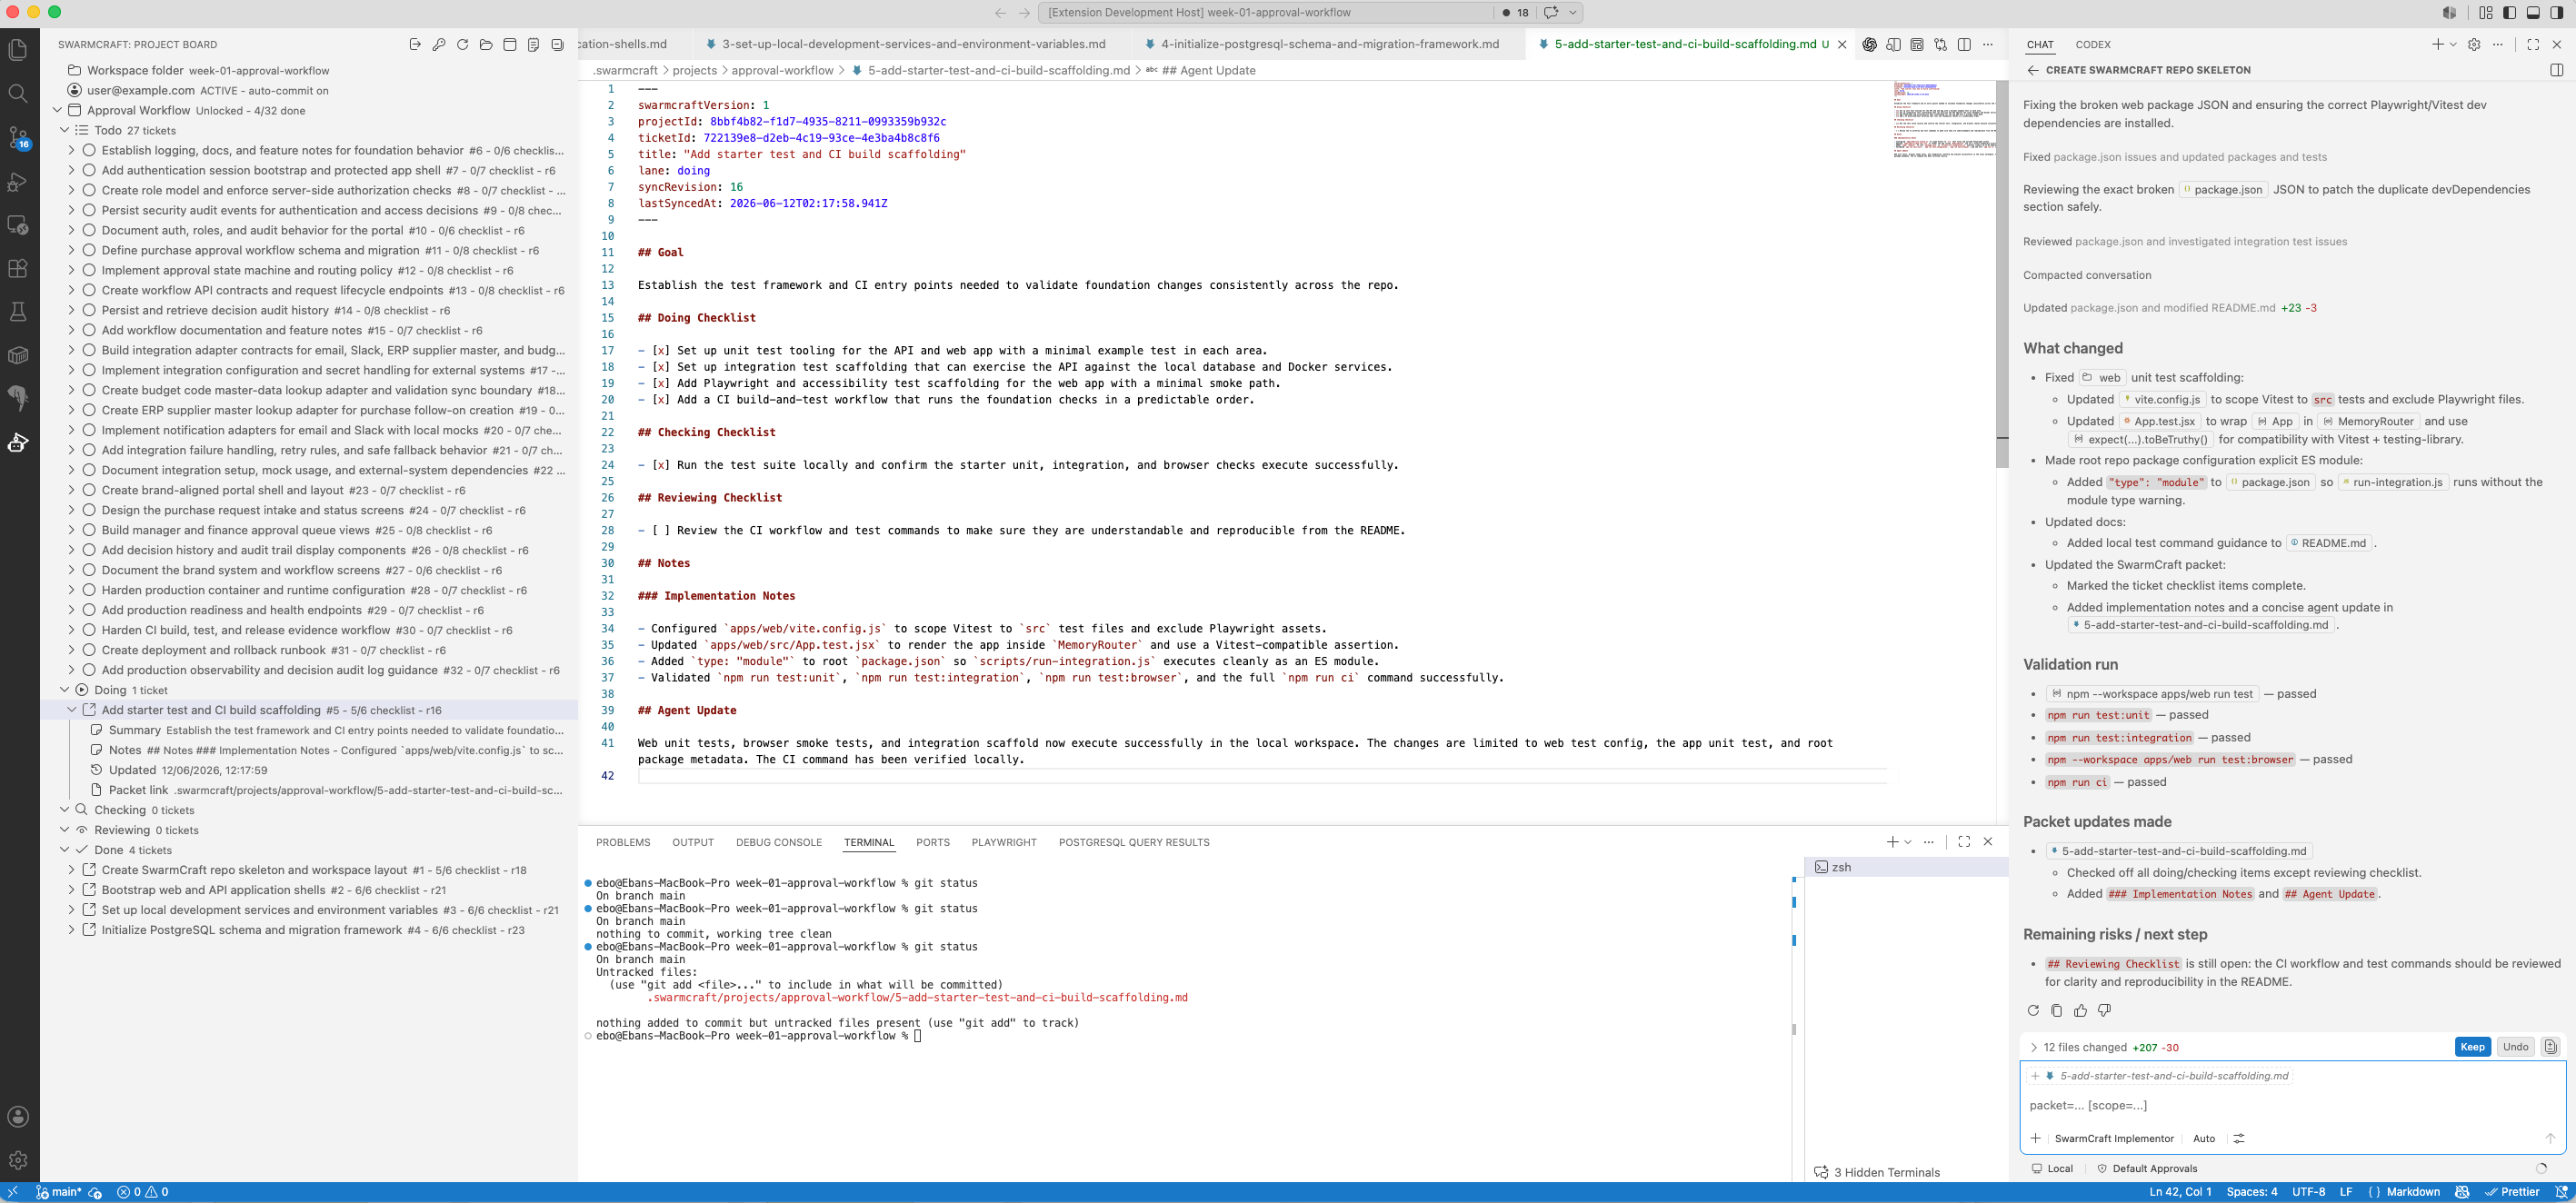The width and height of the screenshot is (2576, 1203).
Task: Open the Explorer view in activity bar
Action: pyautogui.click(x=18, y=50)
